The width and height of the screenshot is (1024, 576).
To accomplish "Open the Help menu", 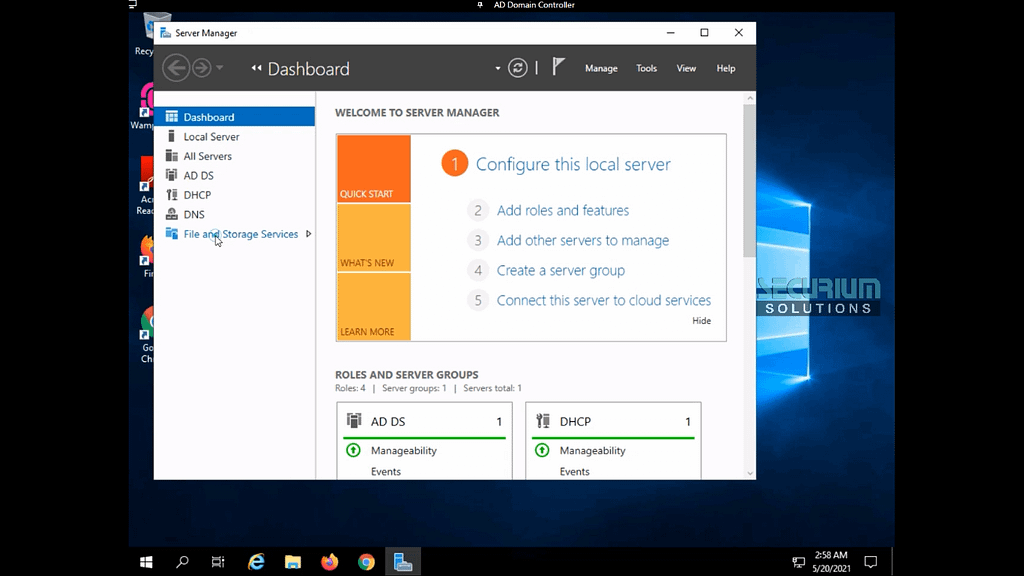I will click(x=726, y=68).
